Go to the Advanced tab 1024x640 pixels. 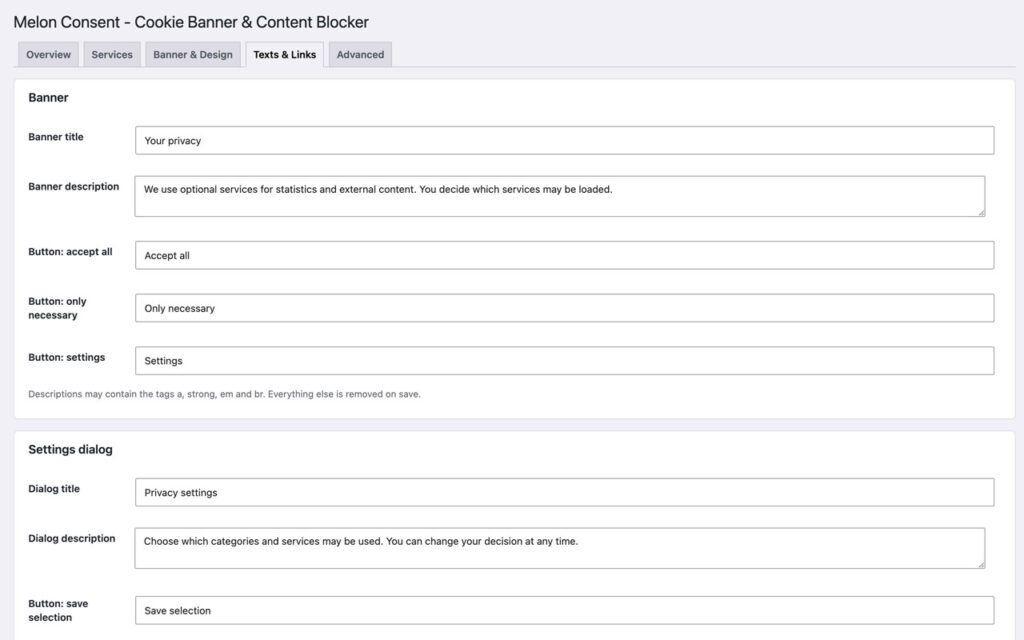[x=360, y=54]
